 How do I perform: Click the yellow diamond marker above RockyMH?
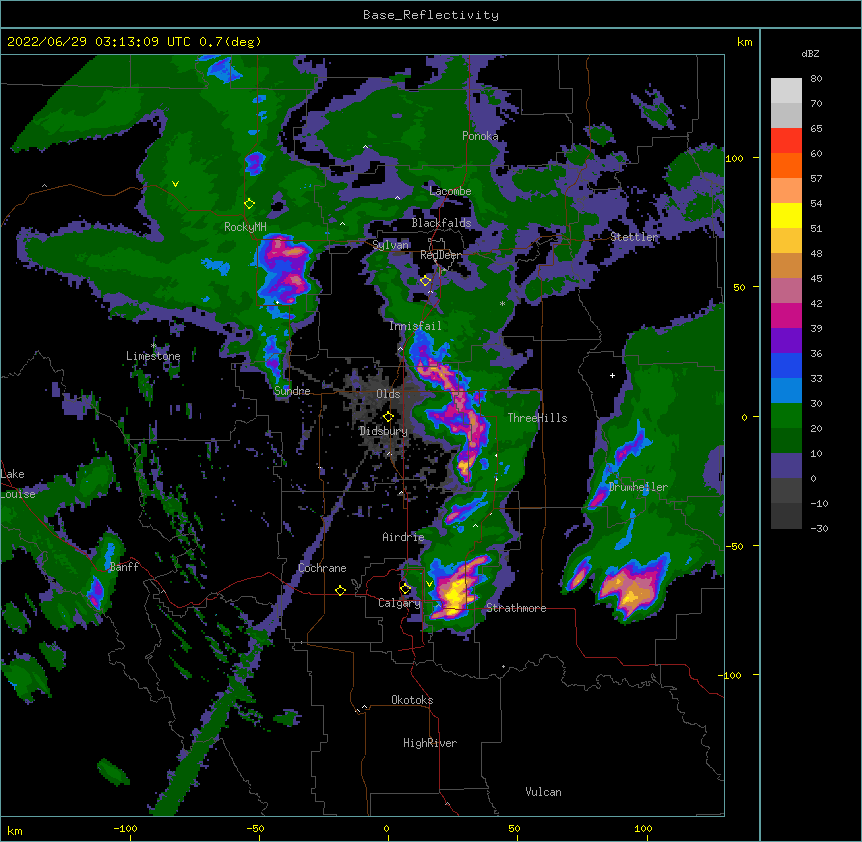coord(249,204)
